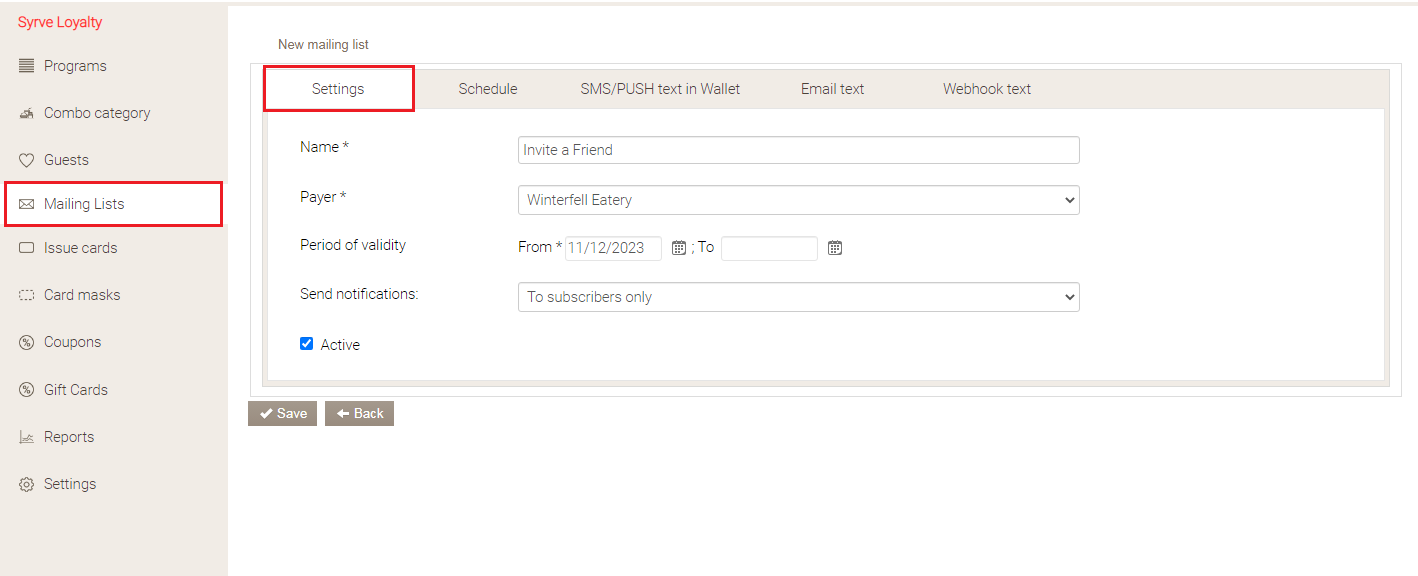Image resolution: width=1418 pixels, height=576 pixels.
Task: Switch to the Schedule tab
Action: (488, 89)
